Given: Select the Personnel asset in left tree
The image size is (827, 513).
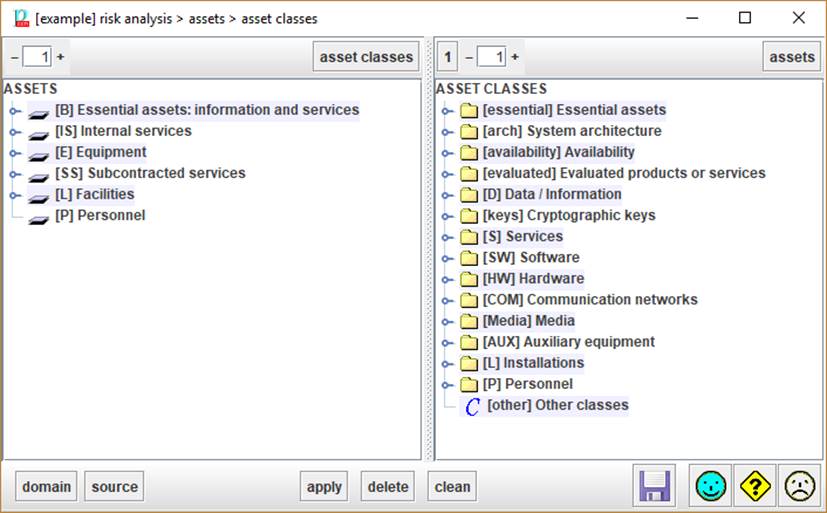Looking at the screenshot, I should (99, 216).
